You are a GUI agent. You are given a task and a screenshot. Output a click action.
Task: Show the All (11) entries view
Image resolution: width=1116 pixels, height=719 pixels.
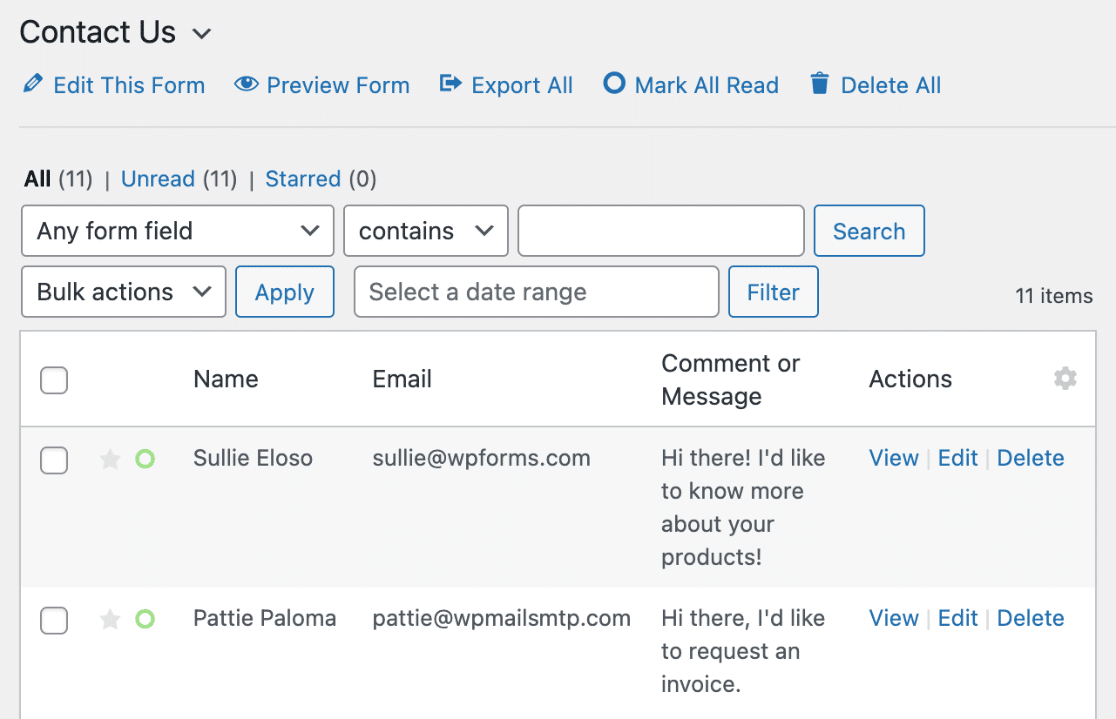[58, 179]
